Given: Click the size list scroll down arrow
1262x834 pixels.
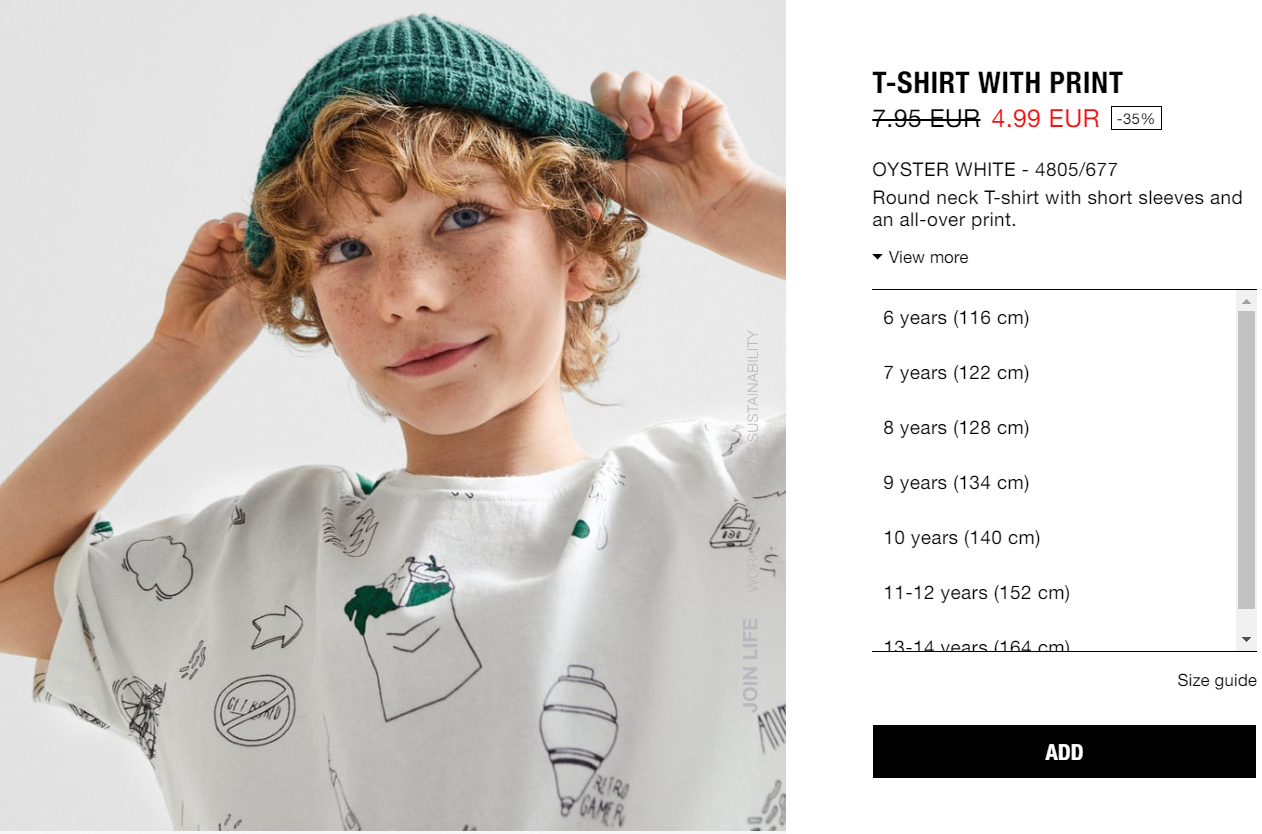Looking at the screenshot, I should 1246,639.
